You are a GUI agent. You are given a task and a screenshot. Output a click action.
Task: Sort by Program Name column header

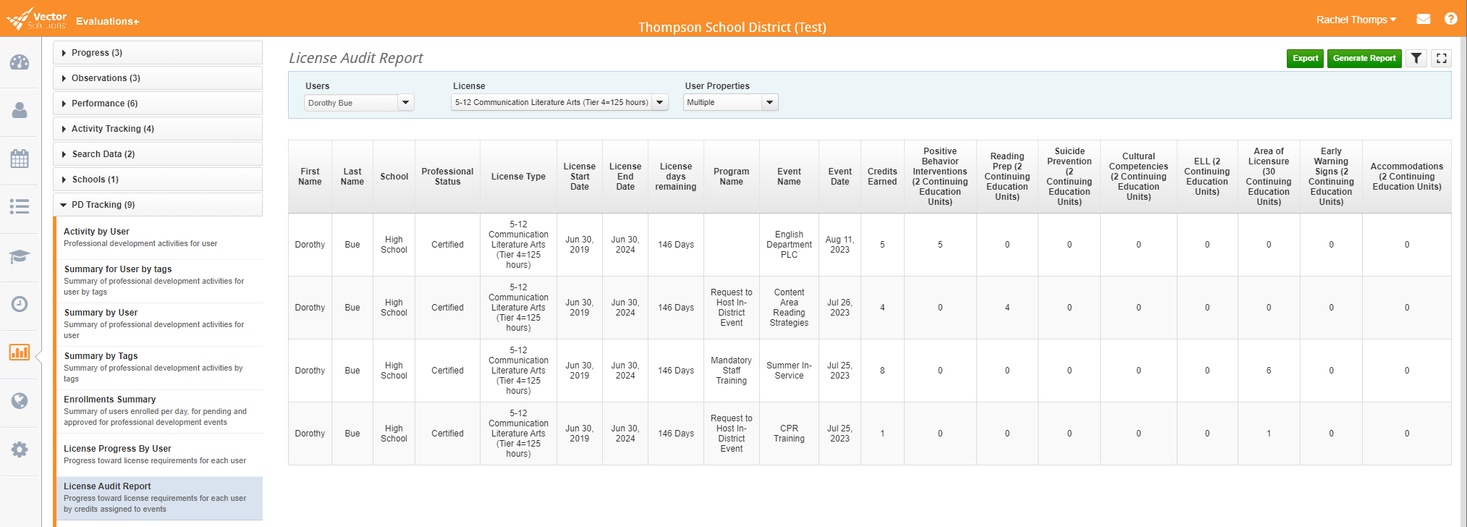[731, 176]
